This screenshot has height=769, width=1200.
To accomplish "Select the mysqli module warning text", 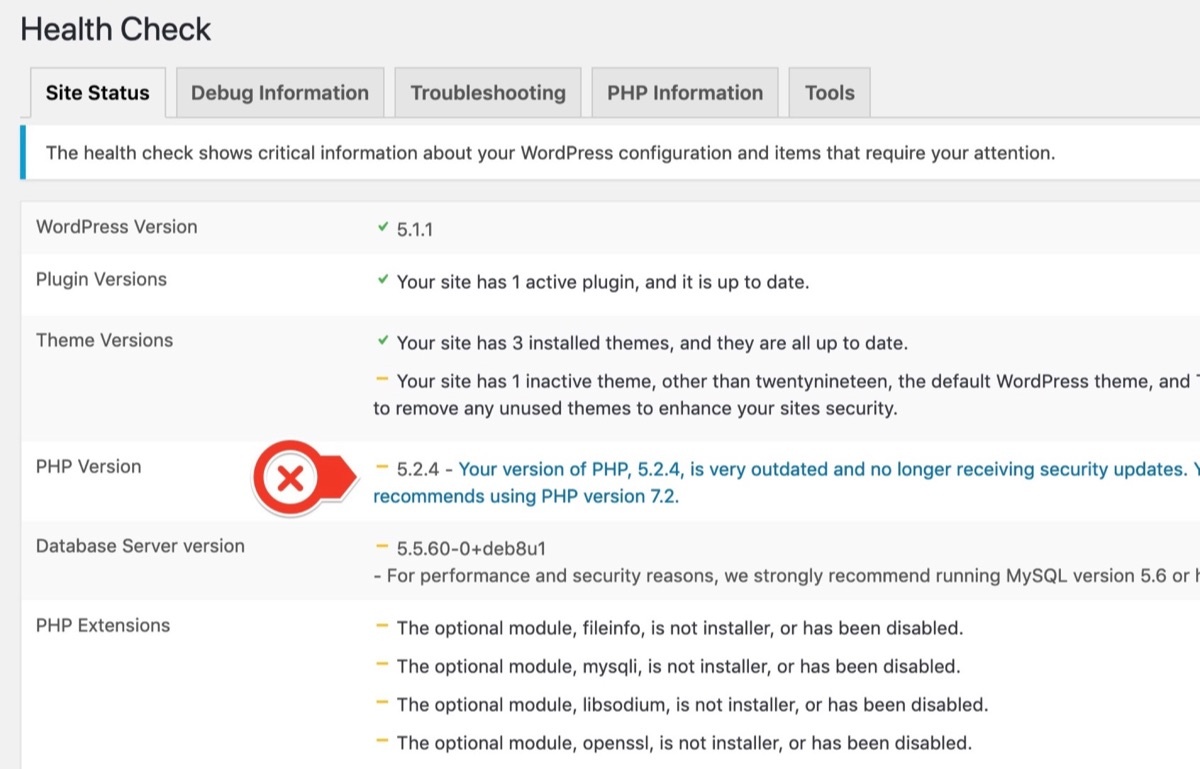I will point(678,667).
